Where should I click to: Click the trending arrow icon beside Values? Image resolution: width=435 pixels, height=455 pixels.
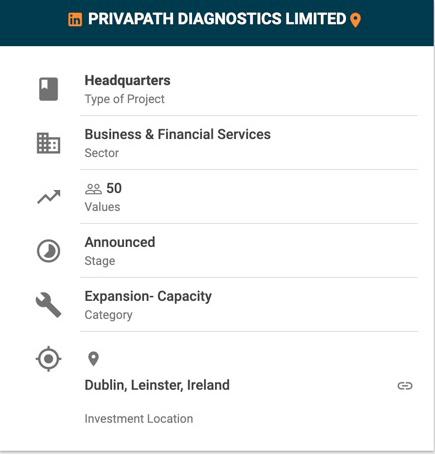point(49,197)
